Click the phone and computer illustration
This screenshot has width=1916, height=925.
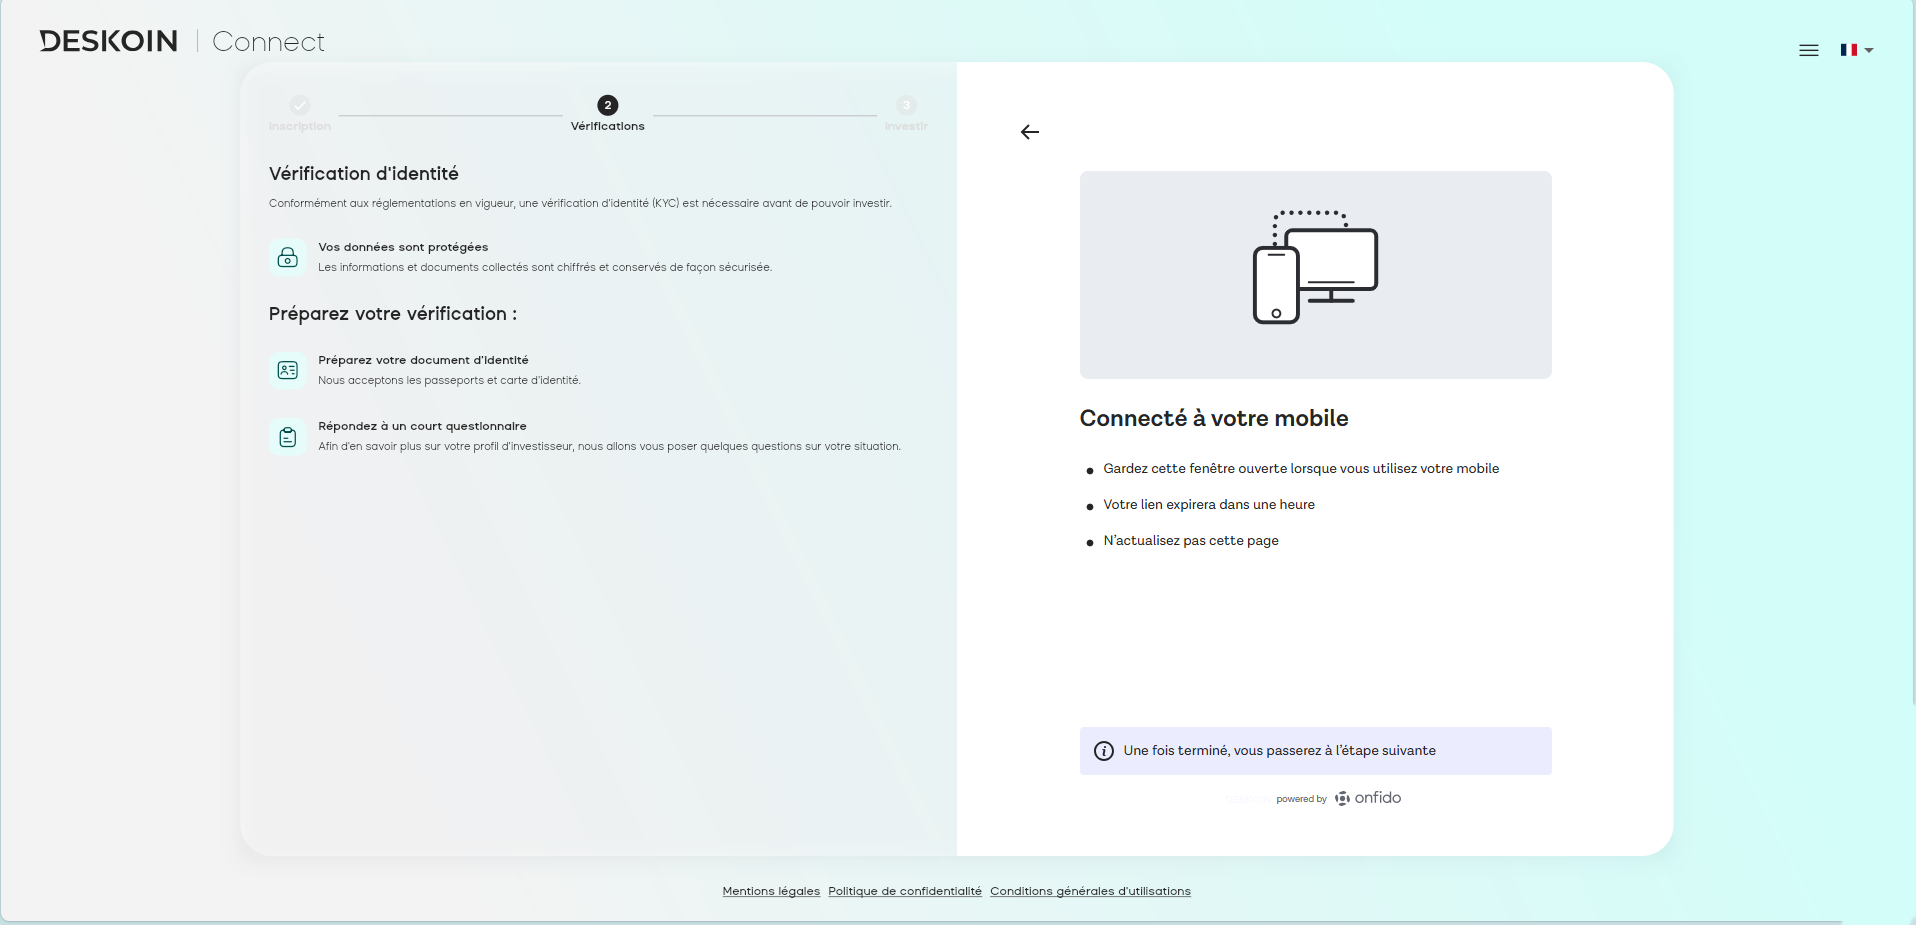[x=1315, y=274]
